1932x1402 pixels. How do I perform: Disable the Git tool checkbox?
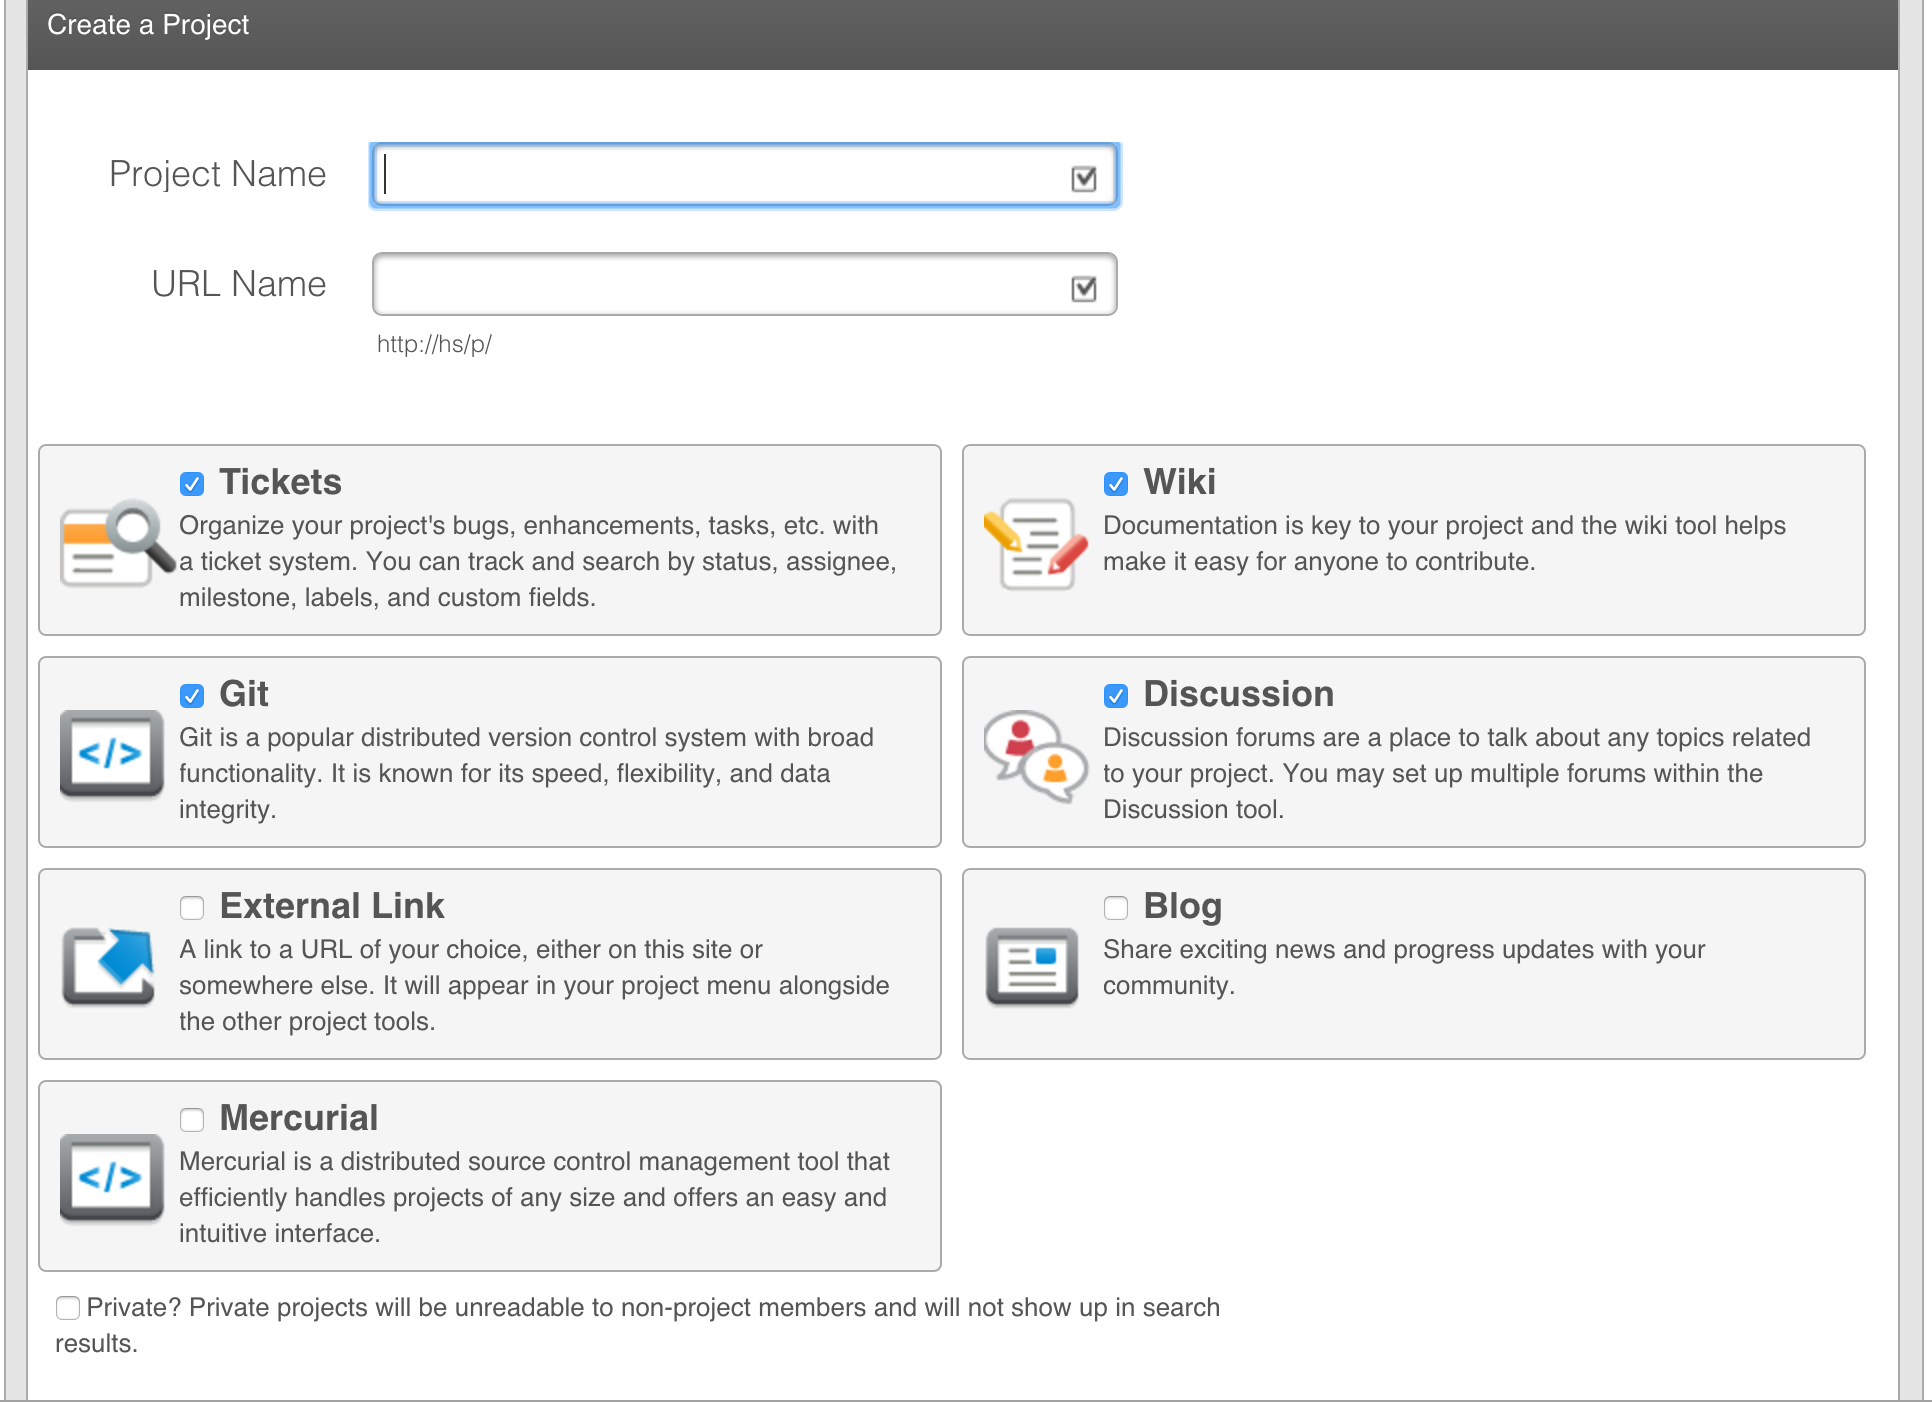coord(192,696)
